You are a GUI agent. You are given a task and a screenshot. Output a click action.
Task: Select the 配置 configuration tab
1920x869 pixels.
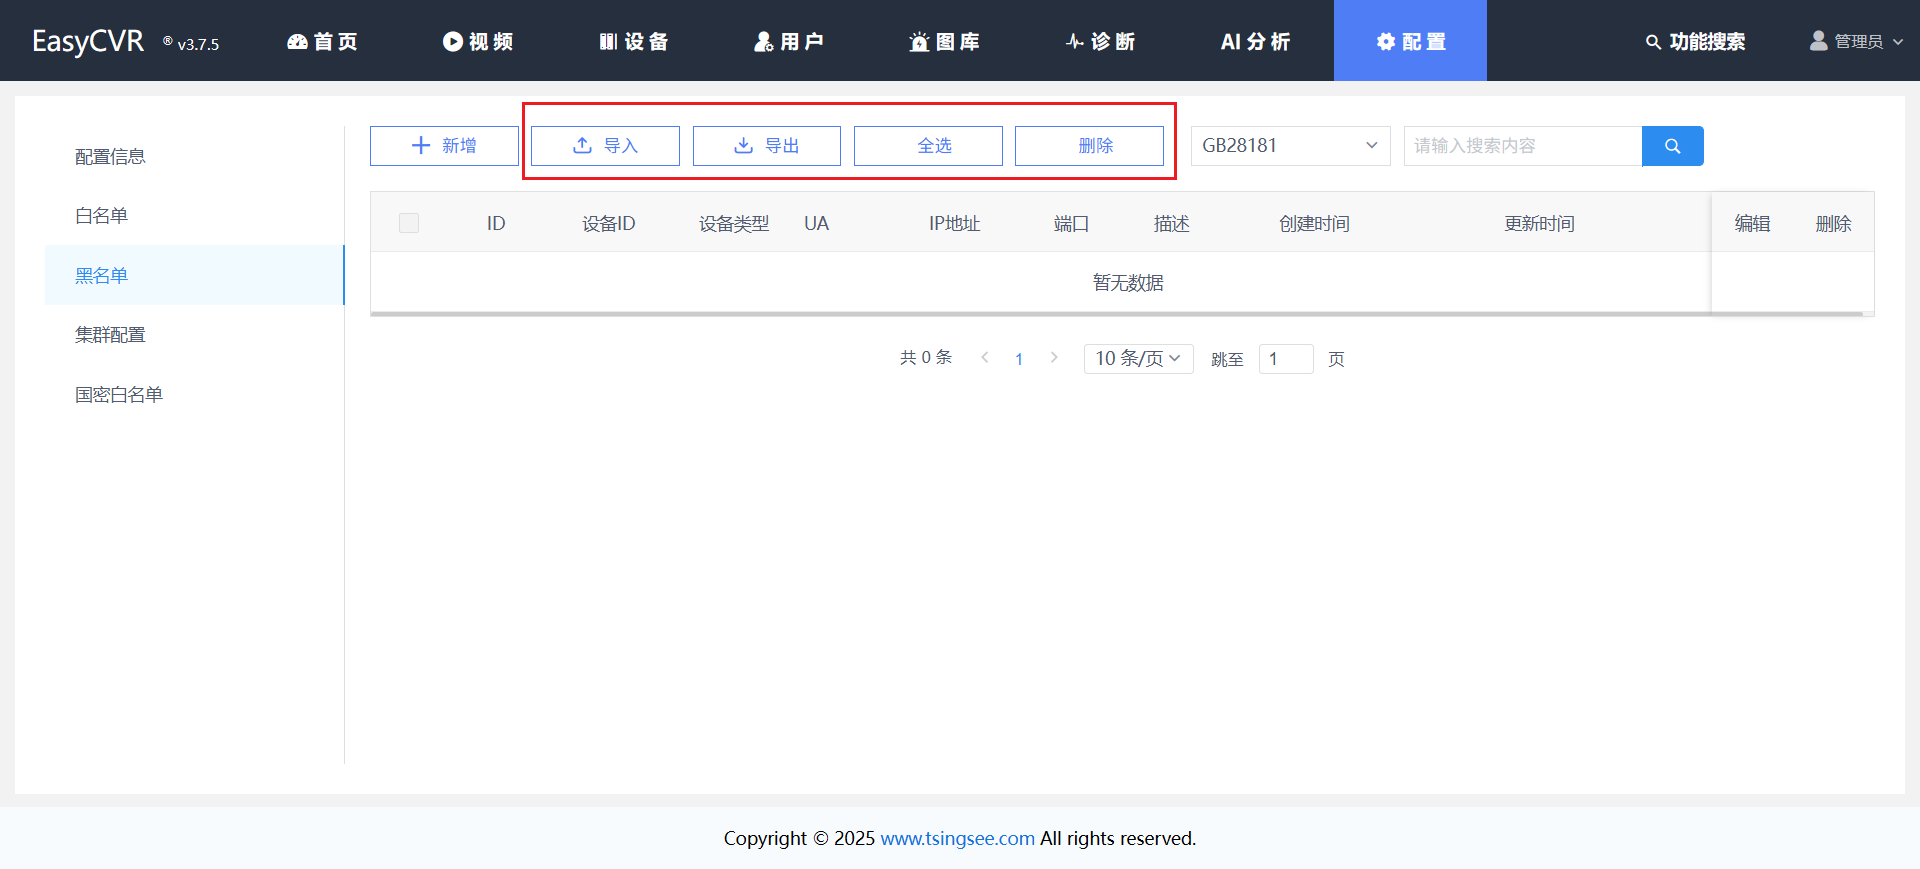(x=1410, y=41)
